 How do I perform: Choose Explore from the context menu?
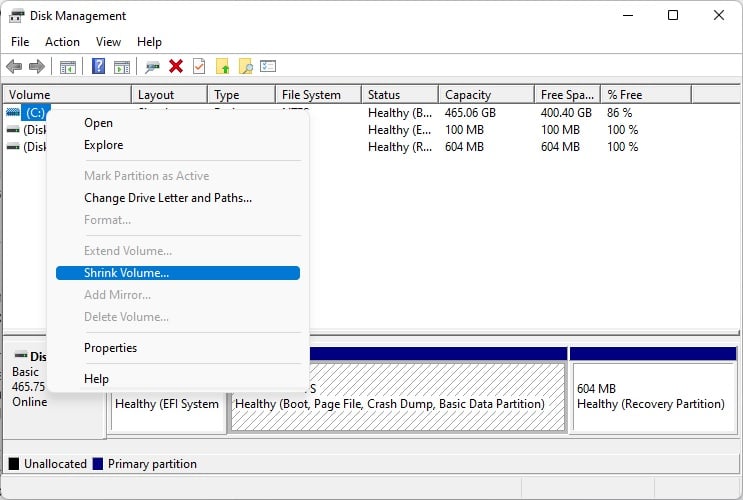(x=178, y=145)
